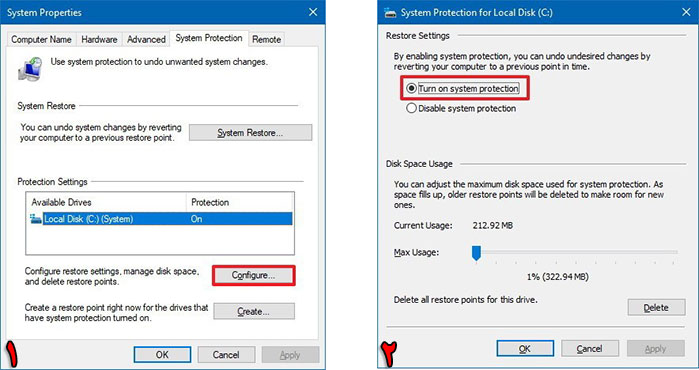The height and width of the screenshot is (370, 699).
Task: Click the system protection computer shield icon
Action: (30, 69)
